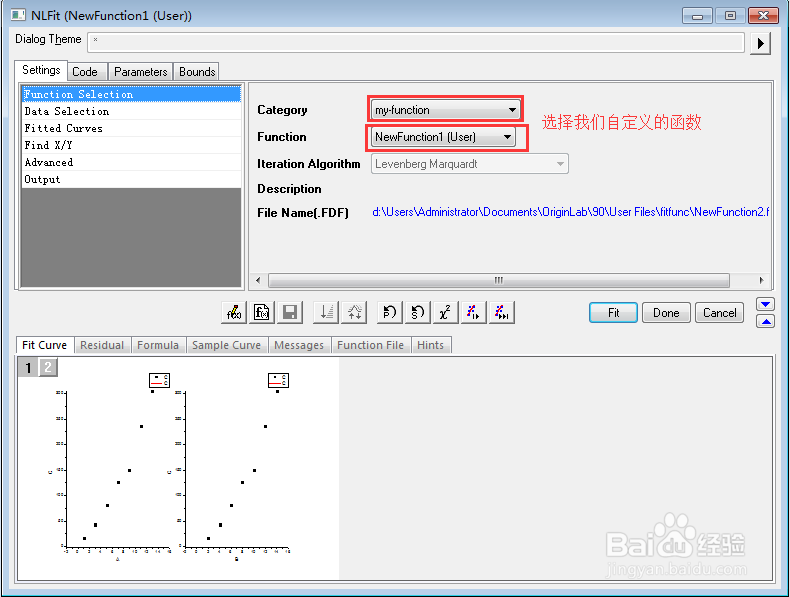The height and width of the screenshot is (597, 790).
Task: Click the peak up-down arrows icon
Action: pos(354,312)
